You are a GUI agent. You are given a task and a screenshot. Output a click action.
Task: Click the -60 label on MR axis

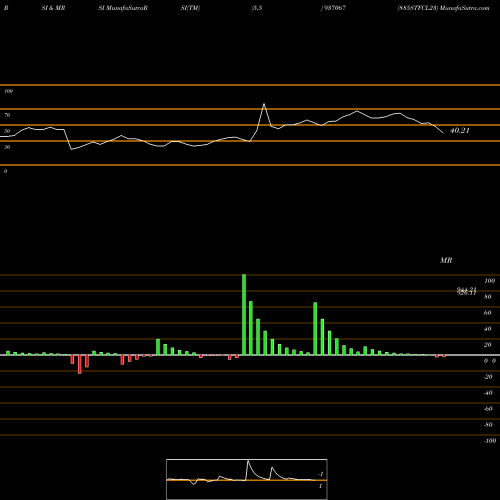pyautogui.click(x=488, y=409)
